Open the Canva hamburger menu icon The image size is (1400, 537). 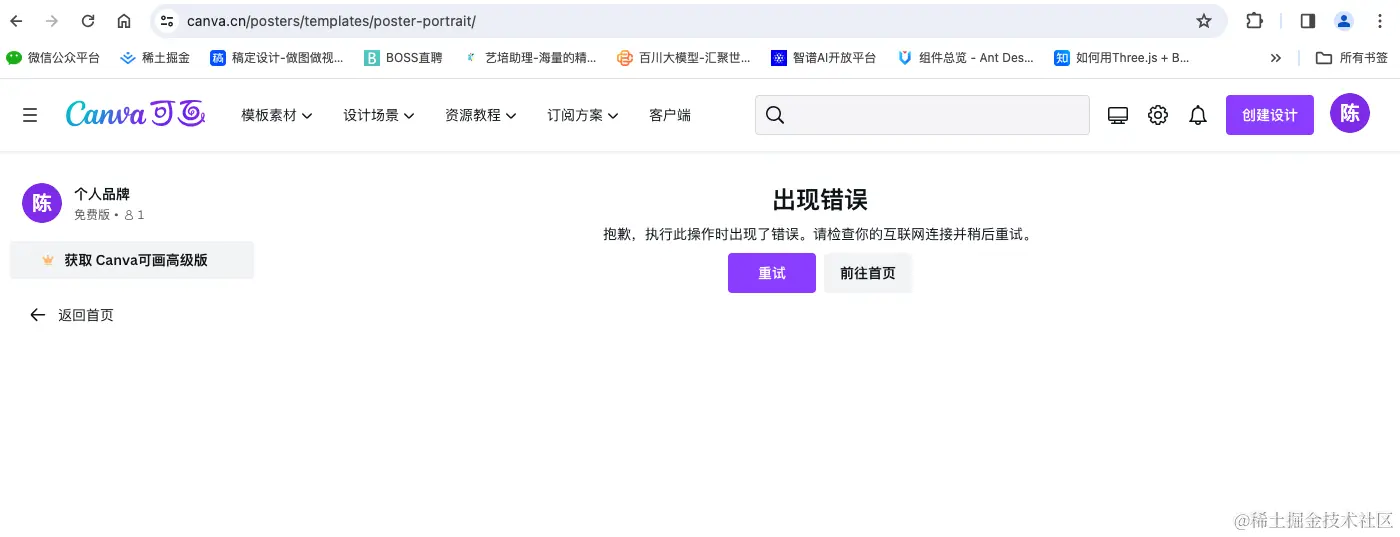click(30, 115)
